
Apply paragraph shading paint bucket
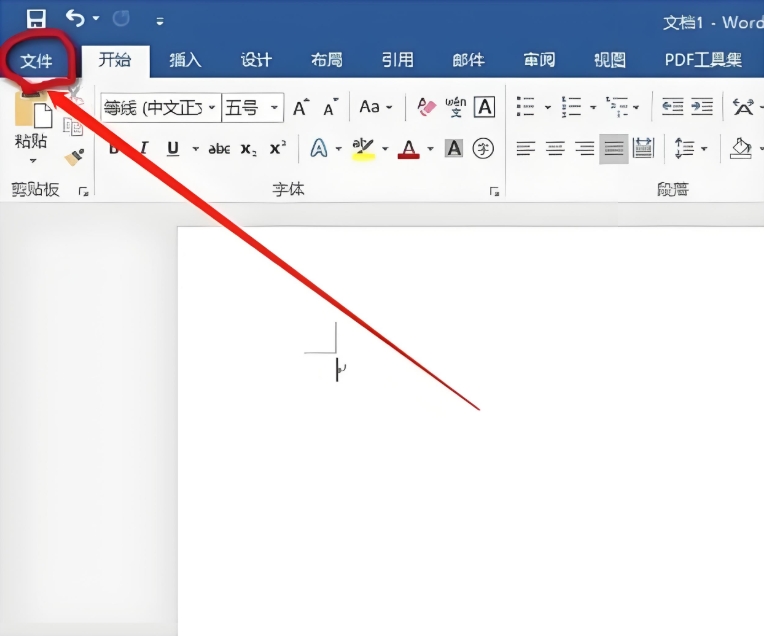click(x=740, y=148)
